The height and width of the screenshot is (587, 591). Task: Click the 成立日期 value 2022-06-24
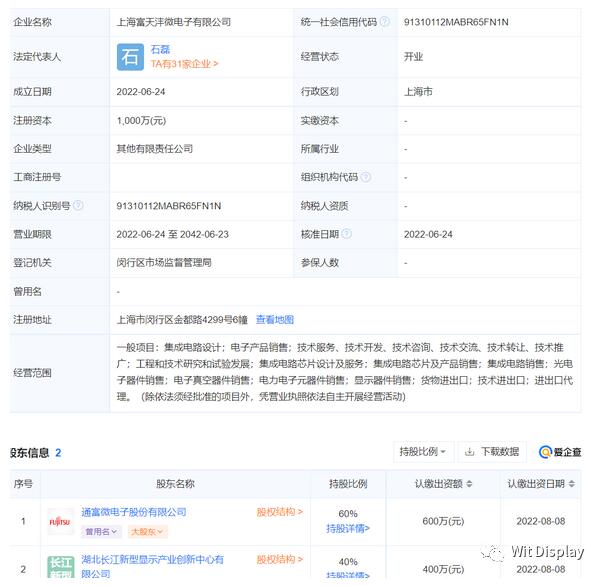pyautogui.click(x=141, y=92)
